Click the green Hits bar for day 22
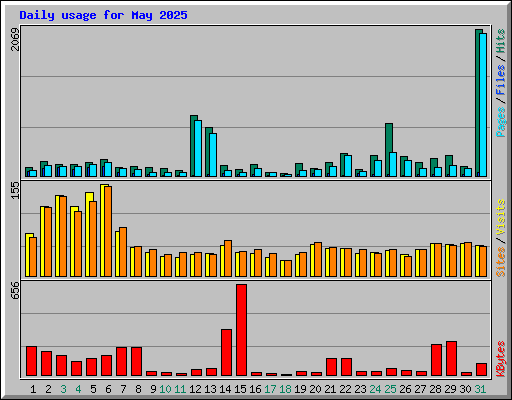512x400 pixels. [343, 165]
